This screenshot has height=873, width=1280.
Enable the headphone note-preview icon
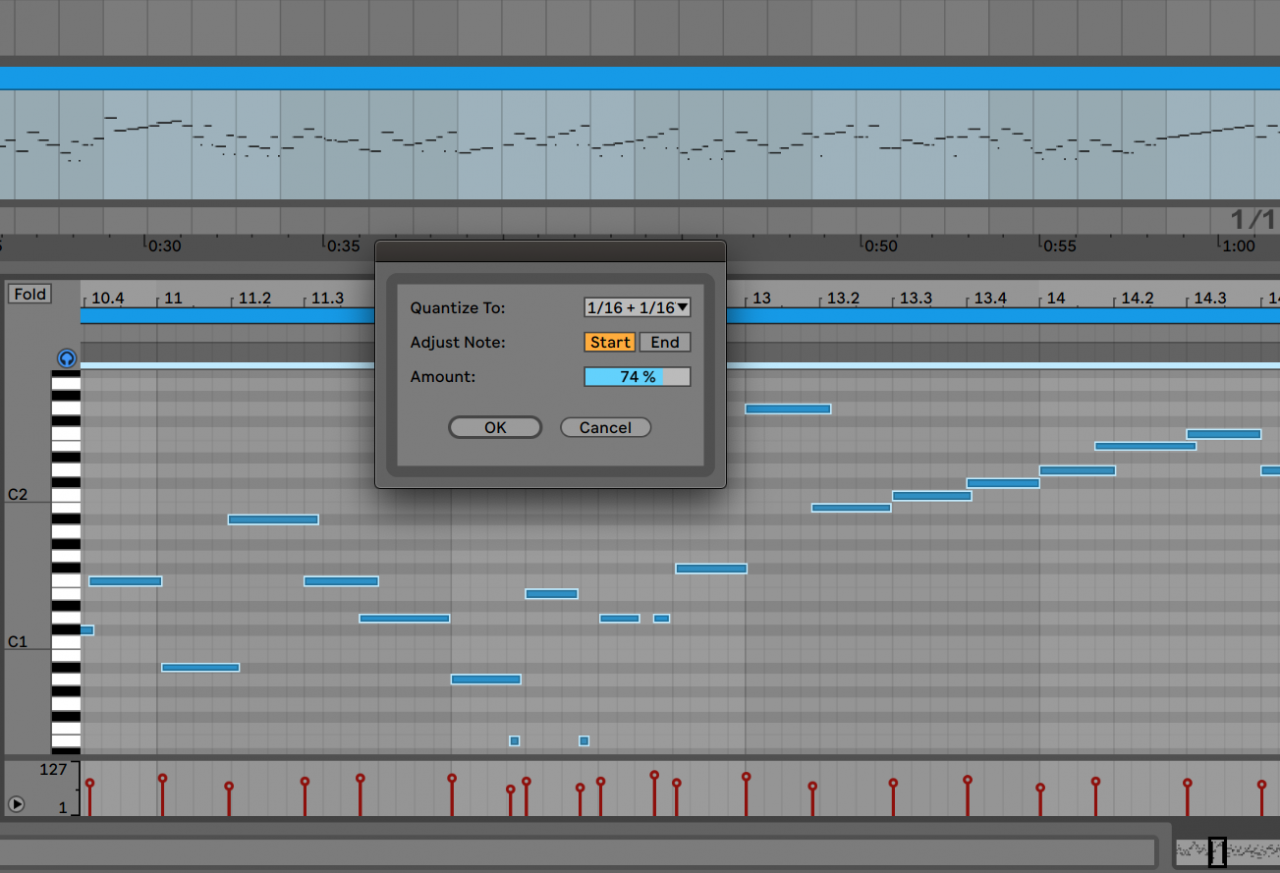[67, 358]
